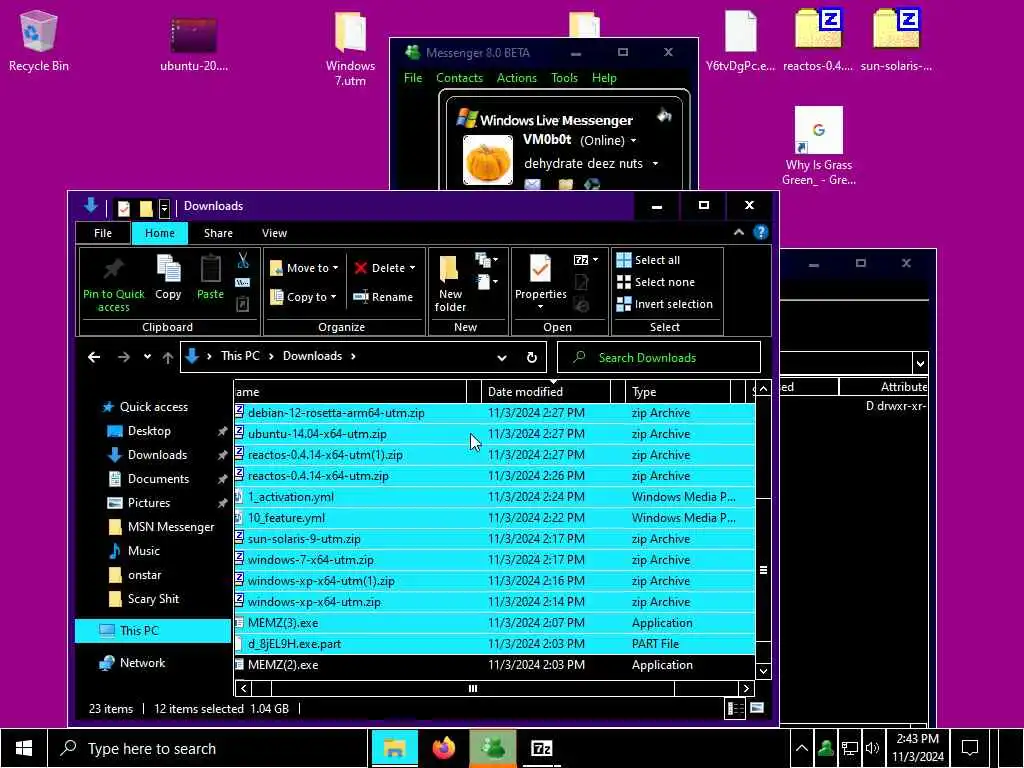Screen dimensions: 1024x768
Task: Expand the address bar history dropdown
Action: (502, 358)
